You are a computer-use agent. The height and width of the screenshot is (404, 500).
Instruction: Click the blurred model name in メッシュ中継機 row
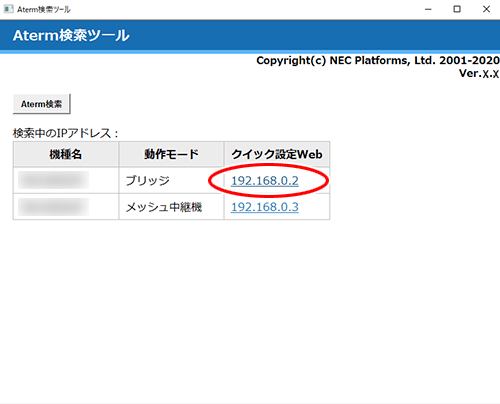pyautogui.click(x=53, y=207)
